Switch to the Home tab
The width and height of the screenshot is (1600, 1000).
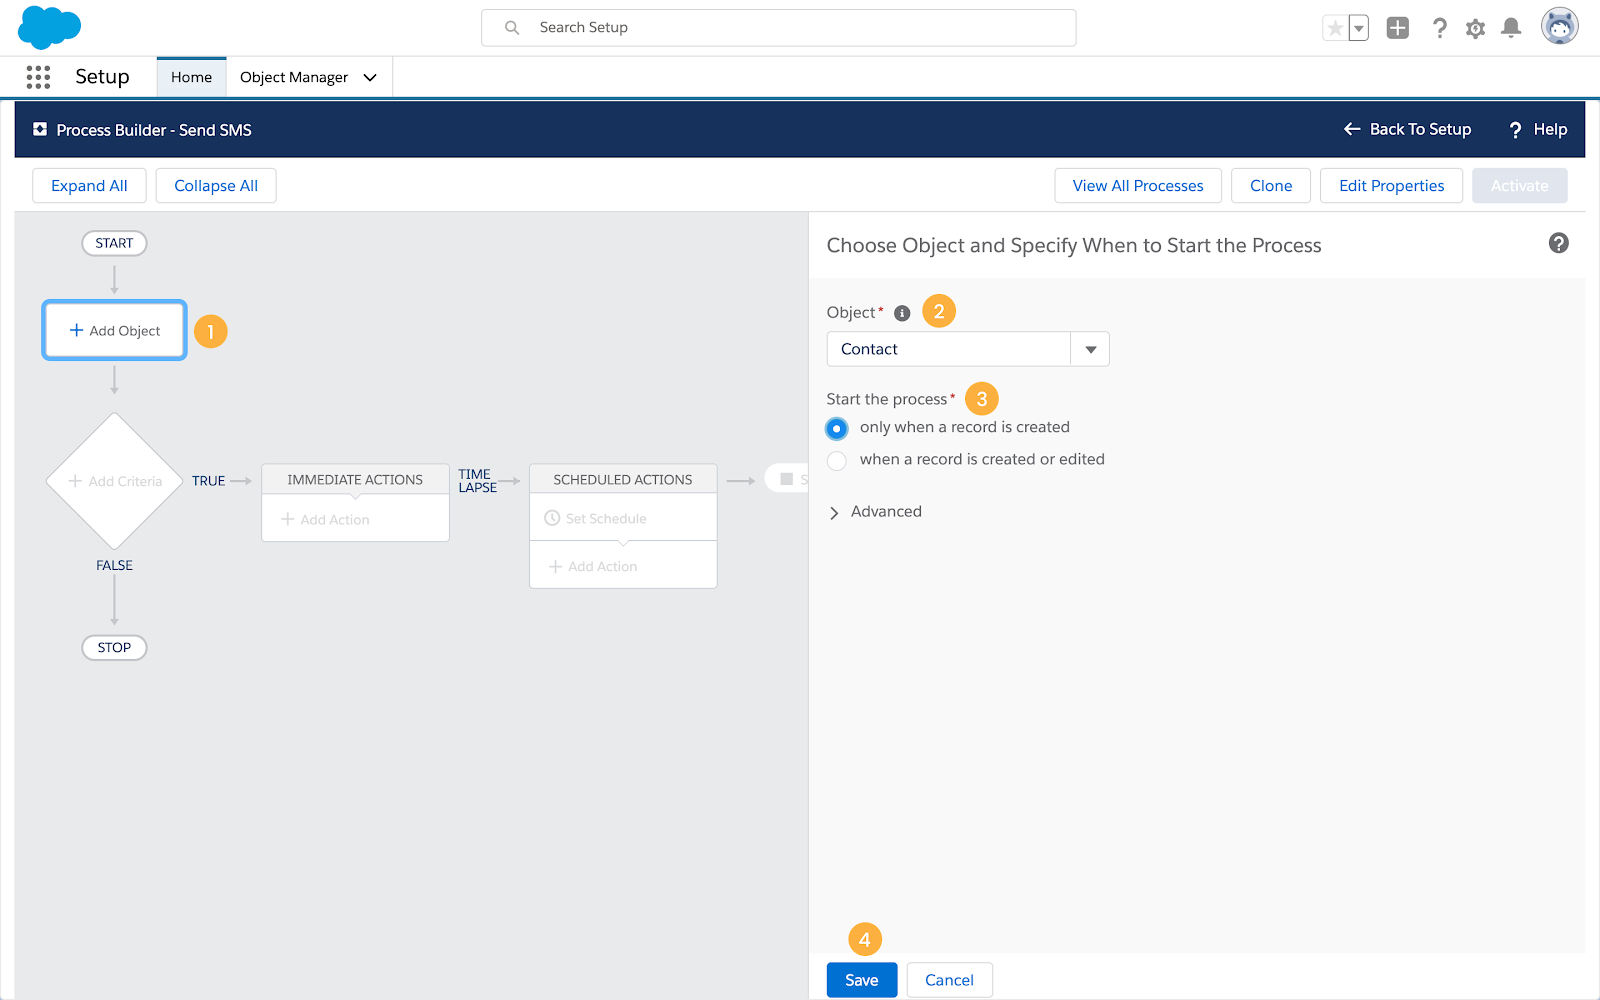click(191, 77)
